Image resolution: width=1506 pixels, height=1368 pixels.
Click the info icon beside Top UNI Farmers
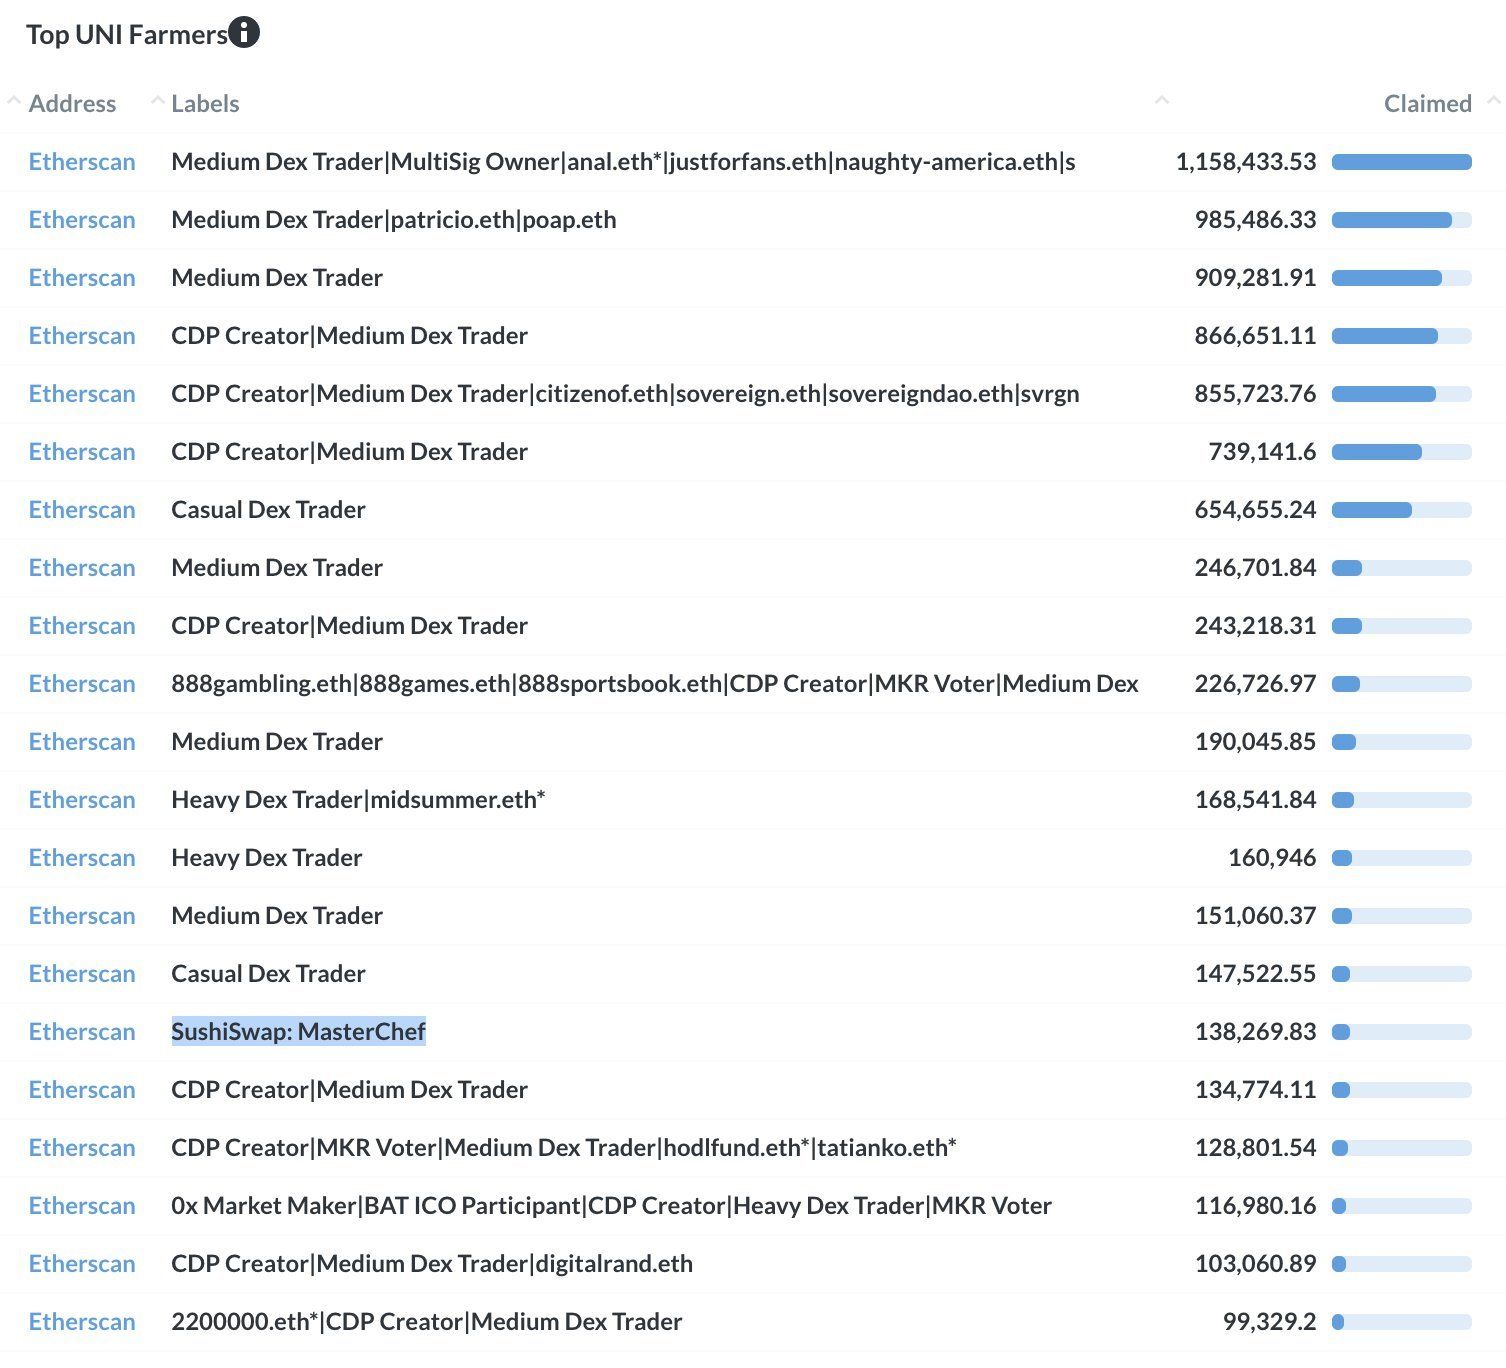pyautogui.click(x=244, y=33)
